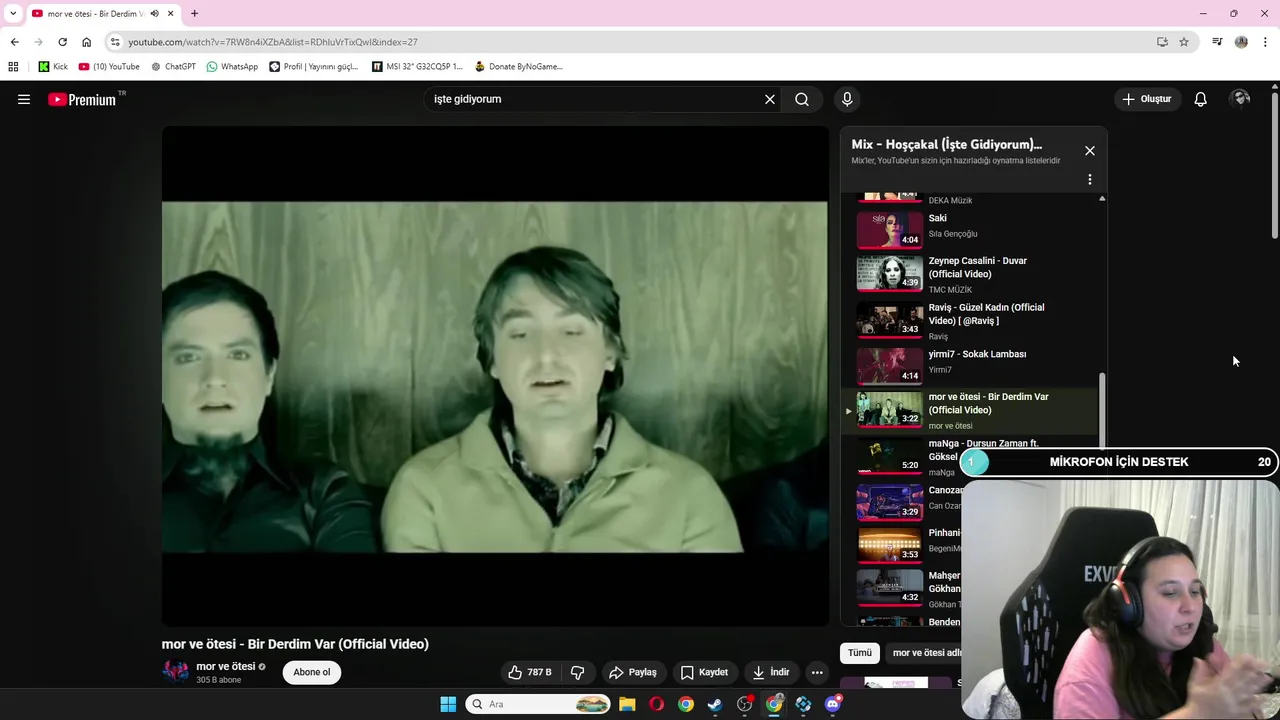Viewport: 1280px width, 720px height.
Task: Play Zeynep Casalini - Duvar video
Action: pyautogui.click(x=970, y=274)
